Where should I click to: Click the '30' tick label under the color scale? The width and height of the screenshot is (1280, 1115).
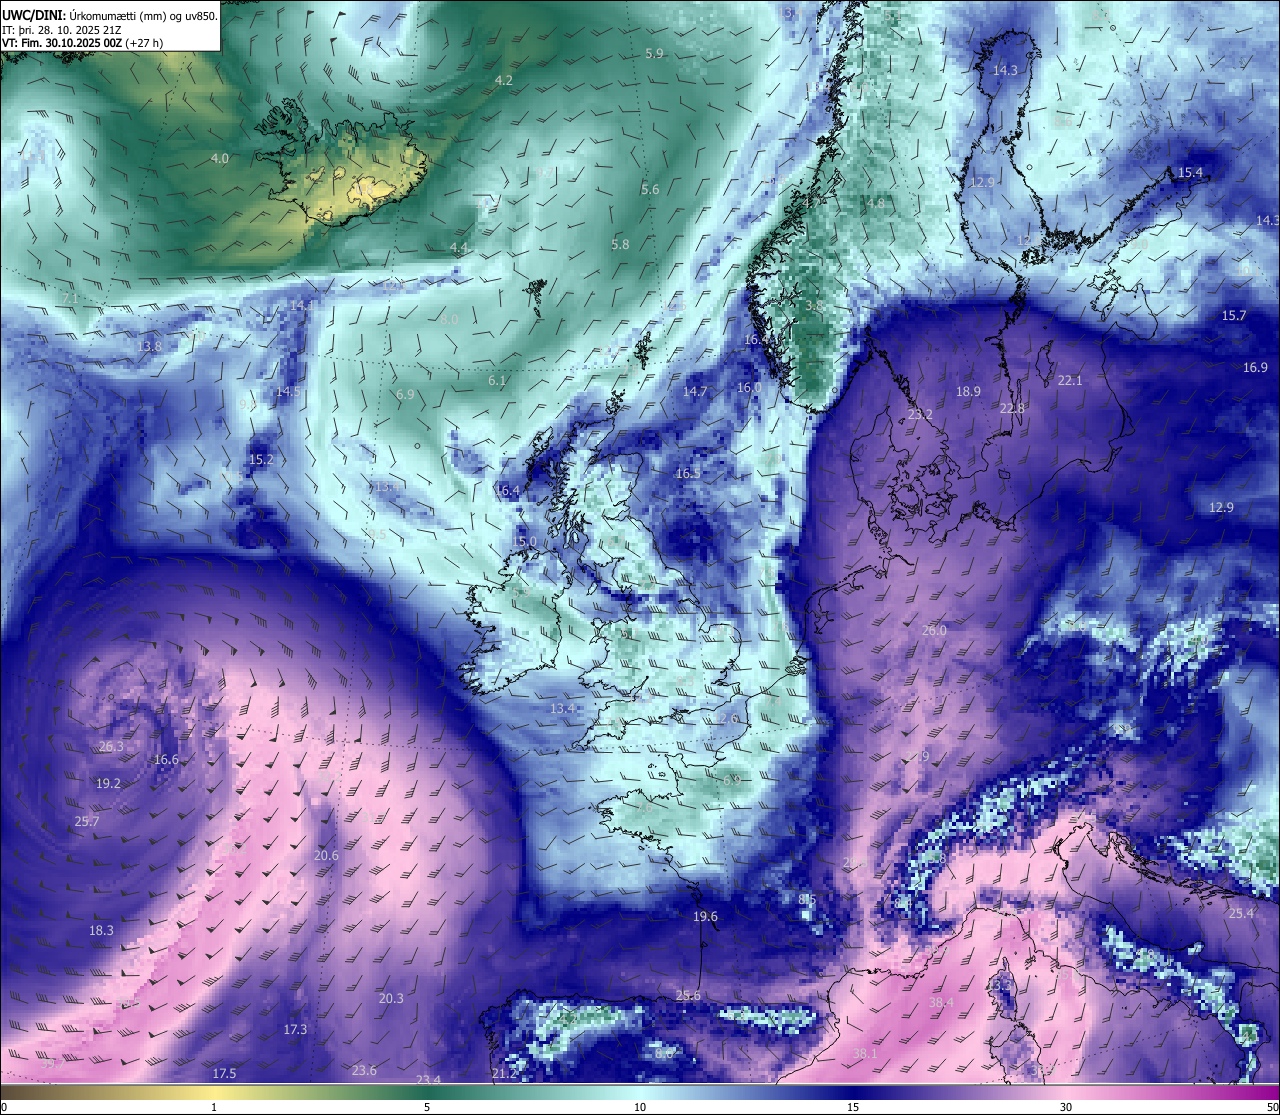click(1066, 1107)
